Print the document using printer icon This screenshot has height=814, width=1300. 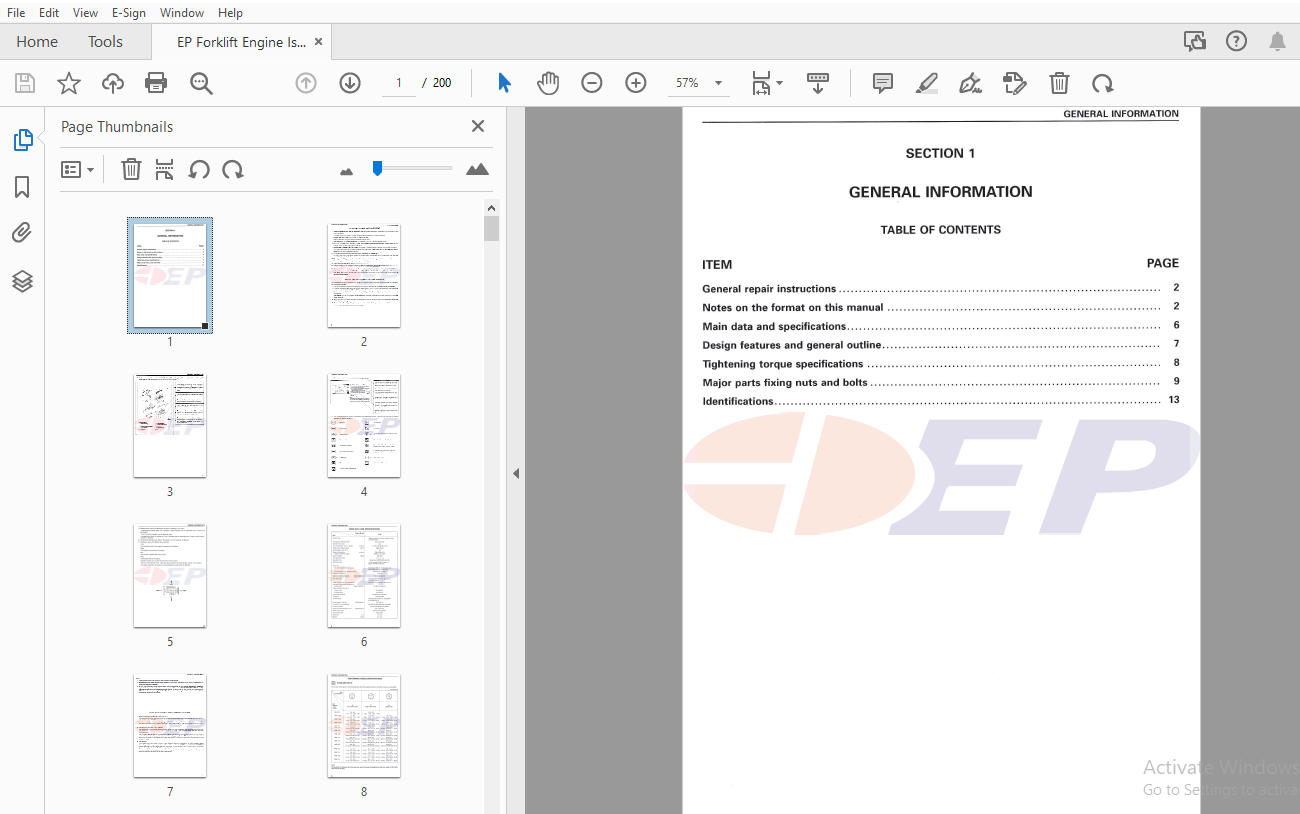click(156, 83)
